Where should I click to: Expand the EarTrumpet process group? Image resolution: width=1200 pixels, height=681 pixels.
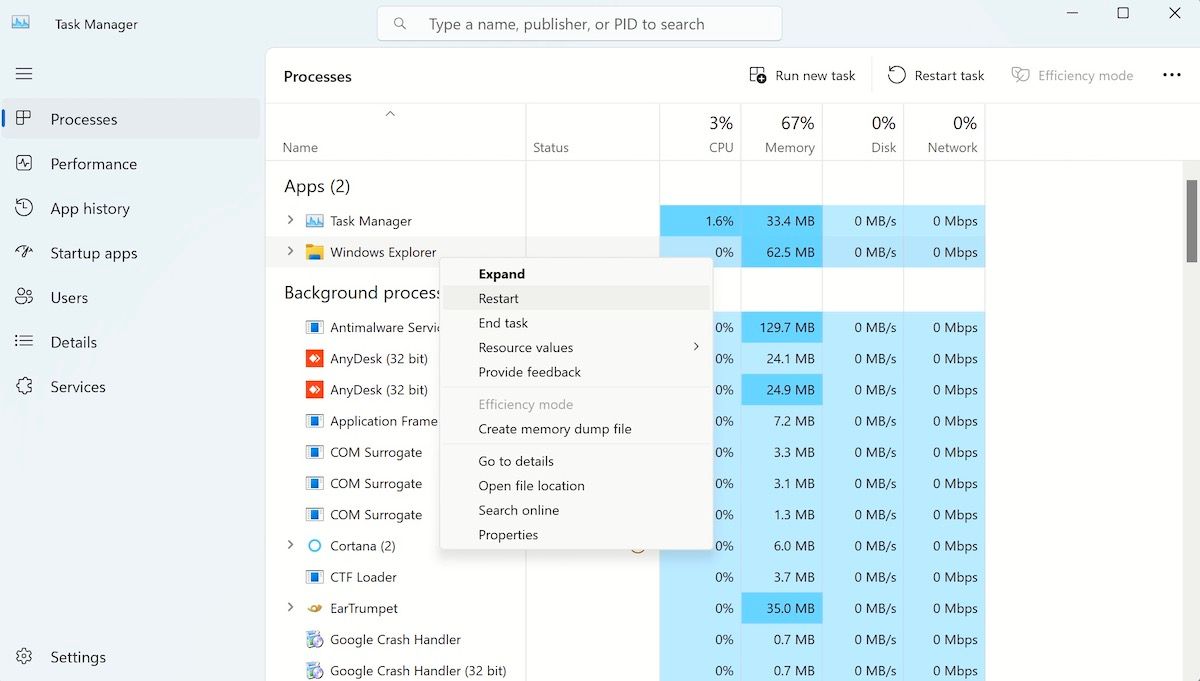(x=290, y=608)
